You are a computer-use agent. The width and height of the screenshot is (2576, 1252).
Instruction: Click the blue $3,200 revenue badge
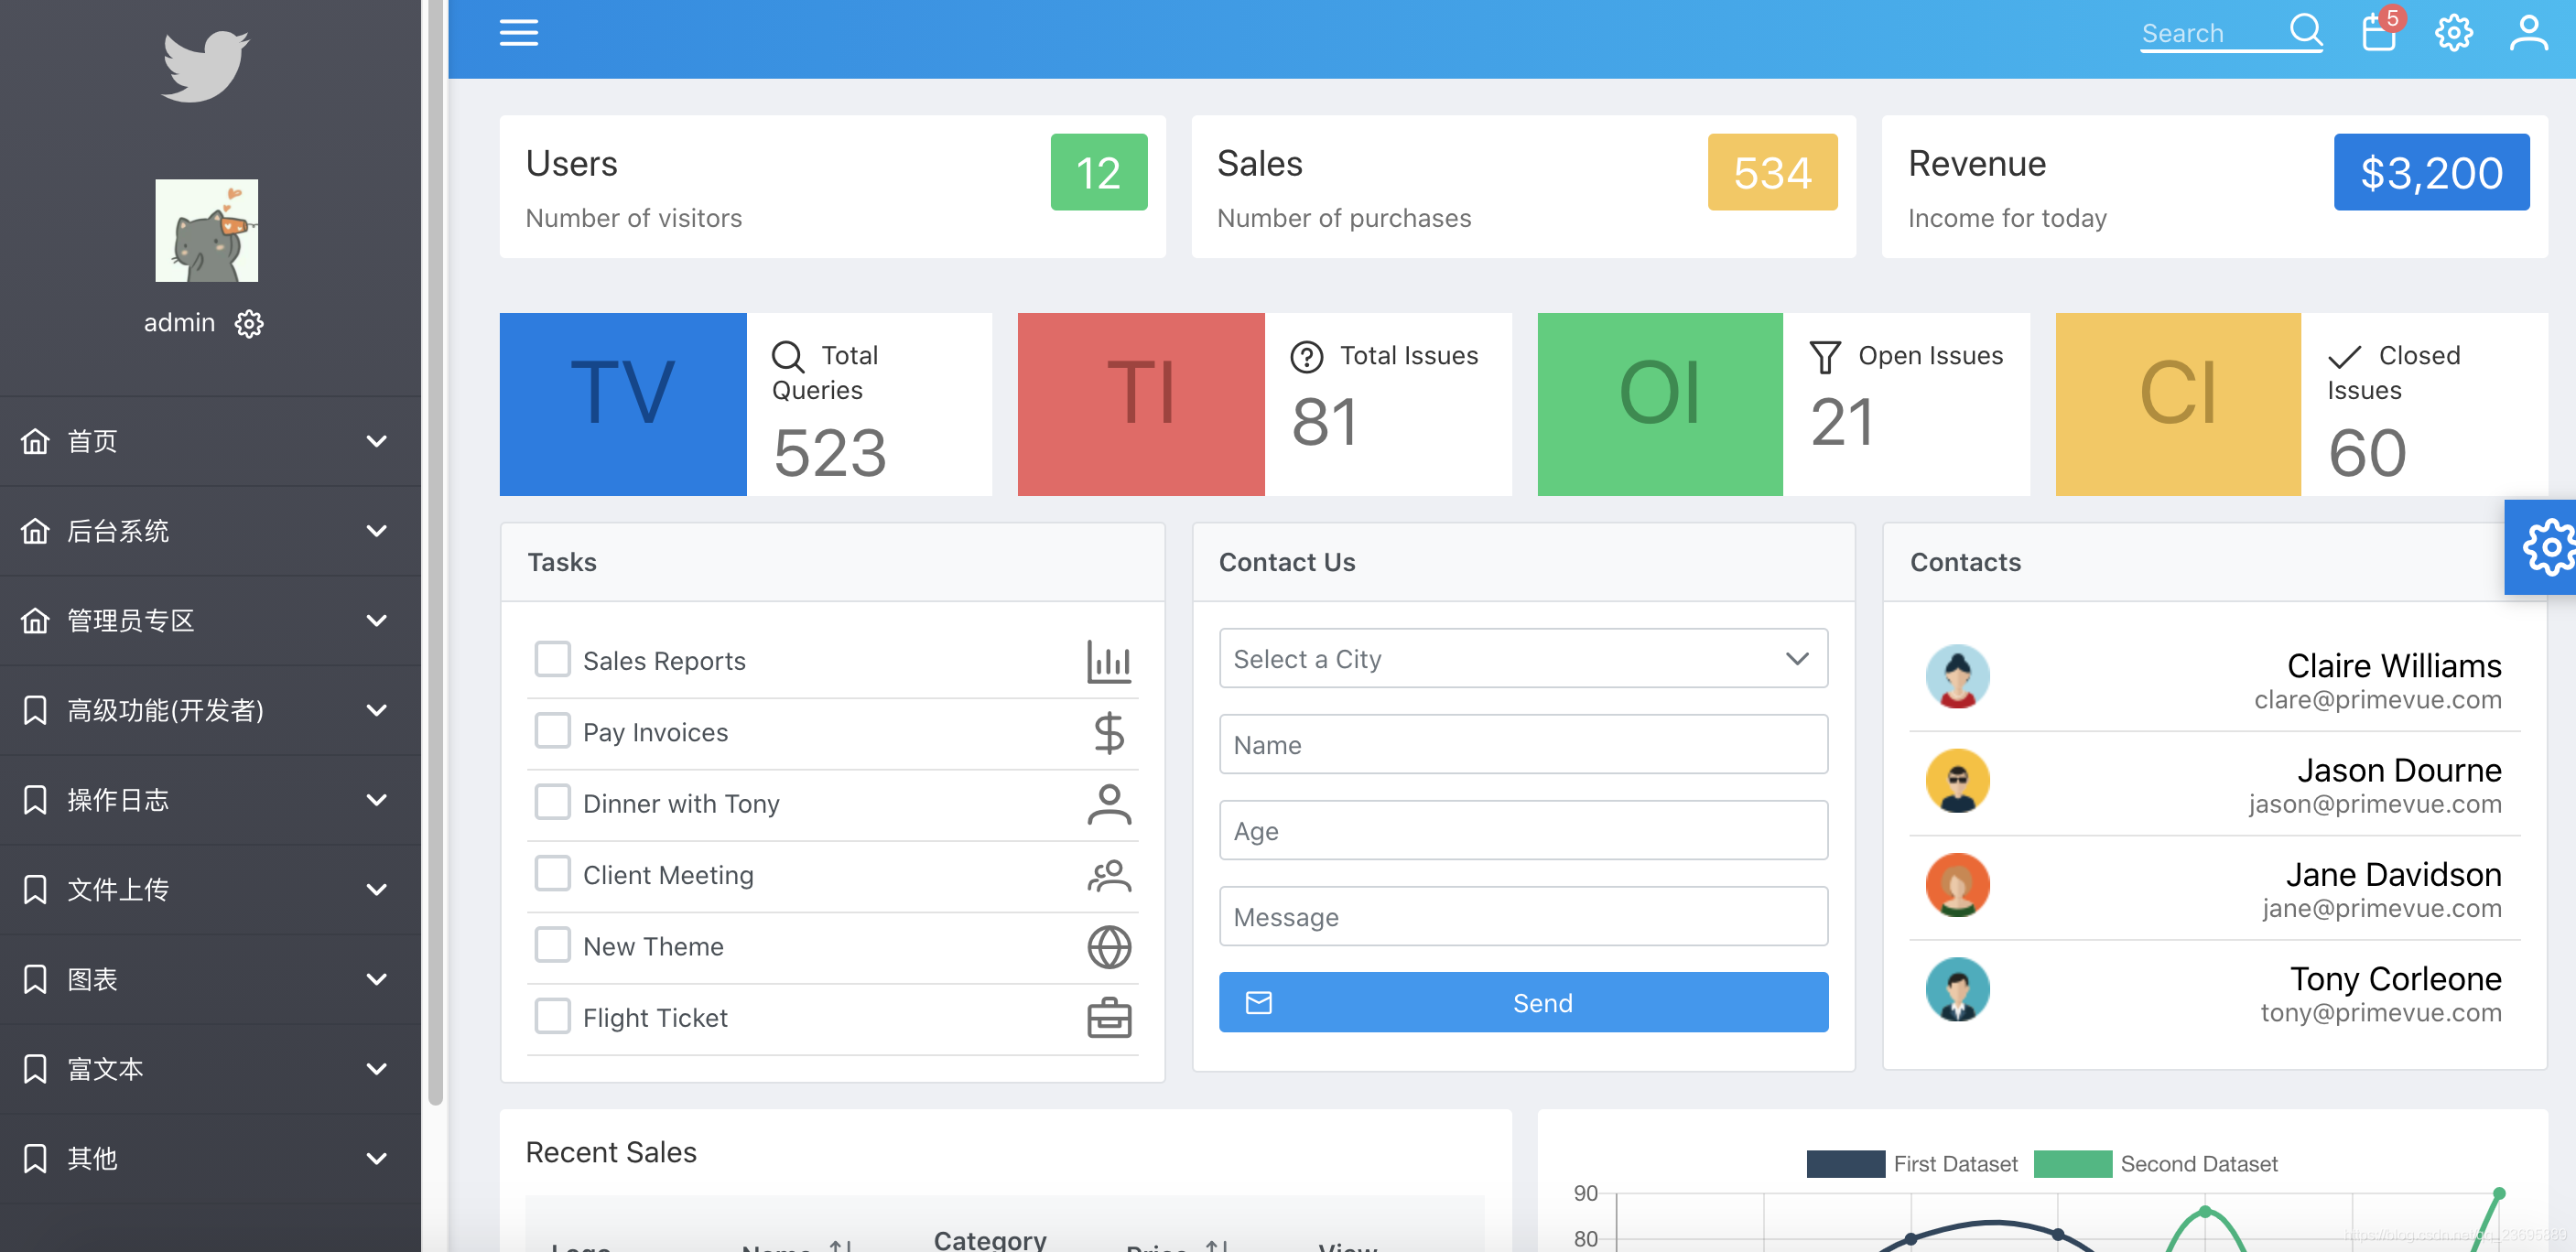(x=2431, y=172)
